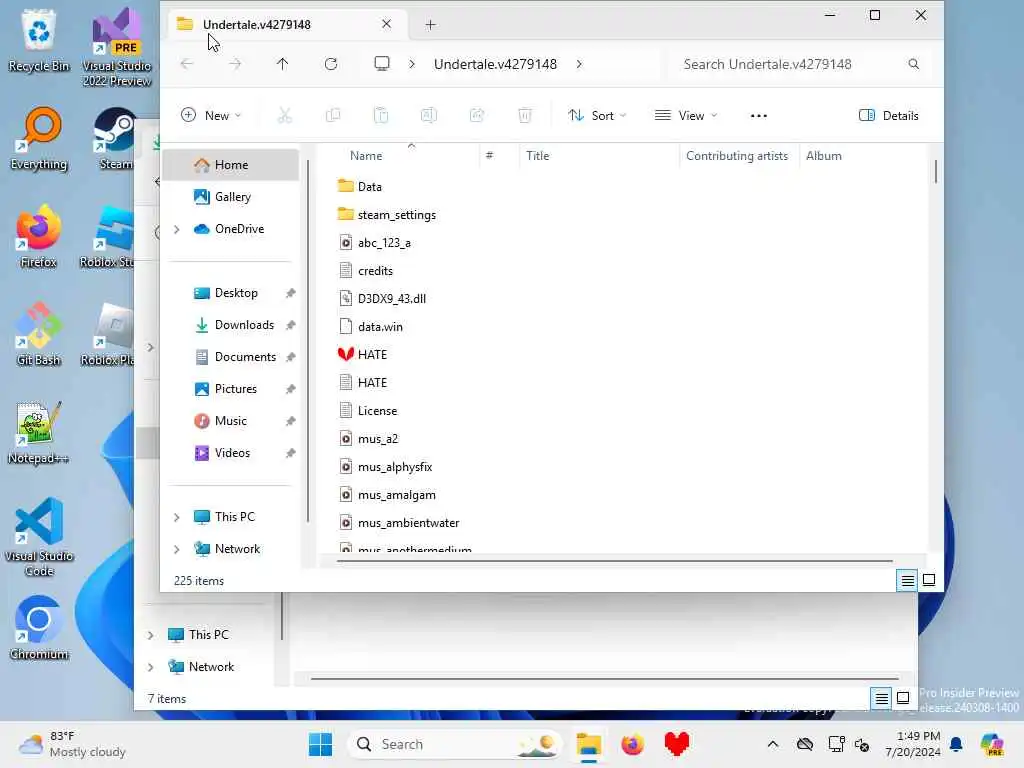1024x768 pixels.
Task: Click the Undertale.v4279148 breadcrumb
Action: point(495,64)
